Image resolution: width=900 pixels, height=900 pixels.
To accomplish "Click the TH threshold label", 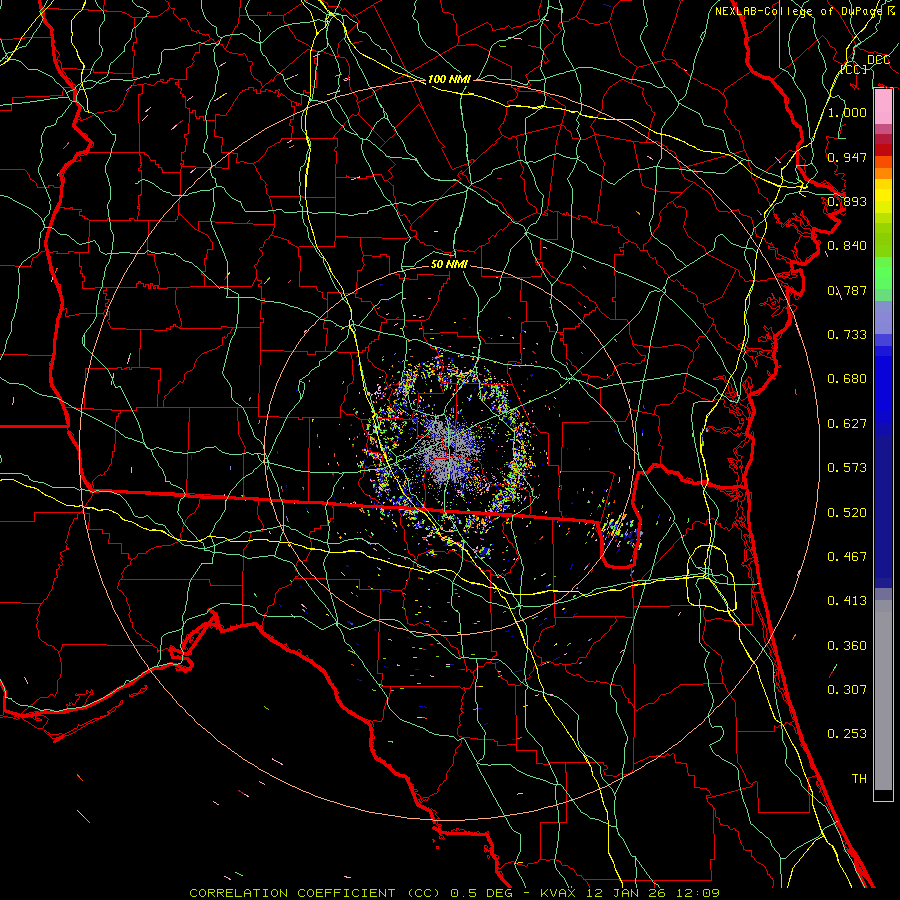I will click(859, 779).
